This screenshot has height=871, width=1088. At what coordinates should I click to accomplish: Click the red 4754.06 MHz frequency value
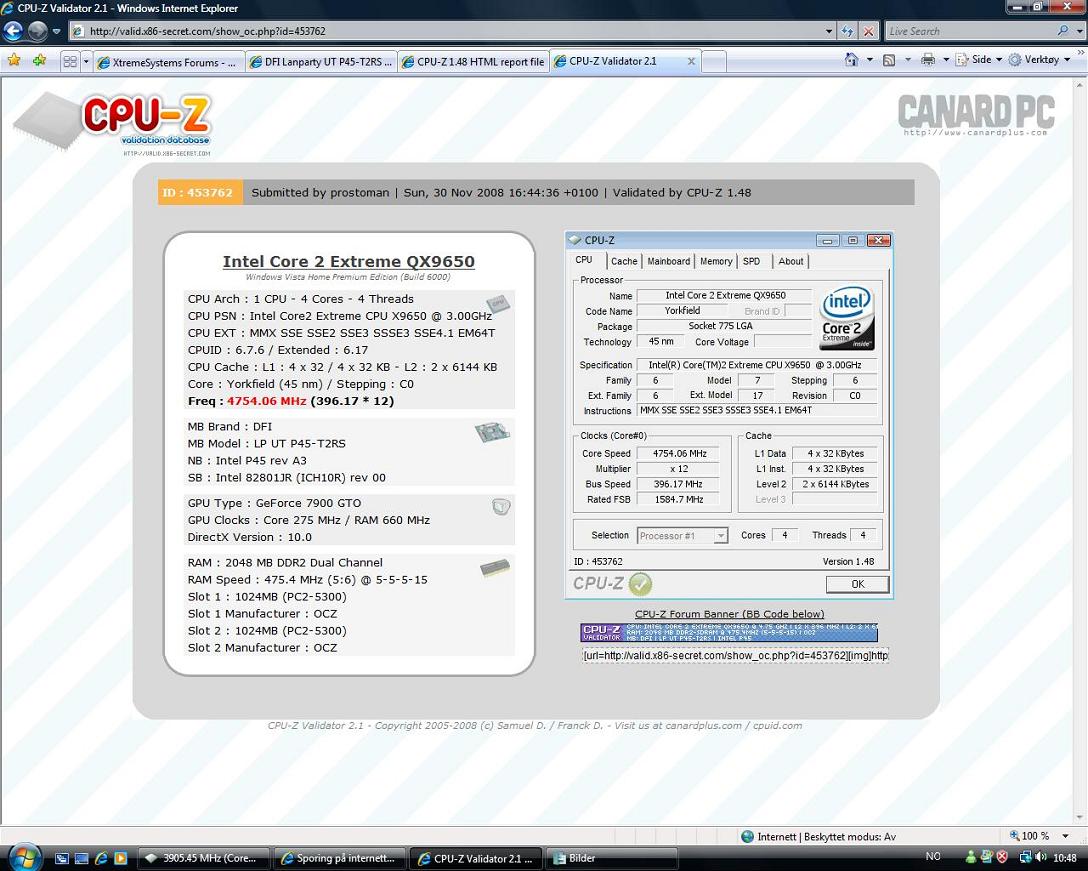pos(266,401)
